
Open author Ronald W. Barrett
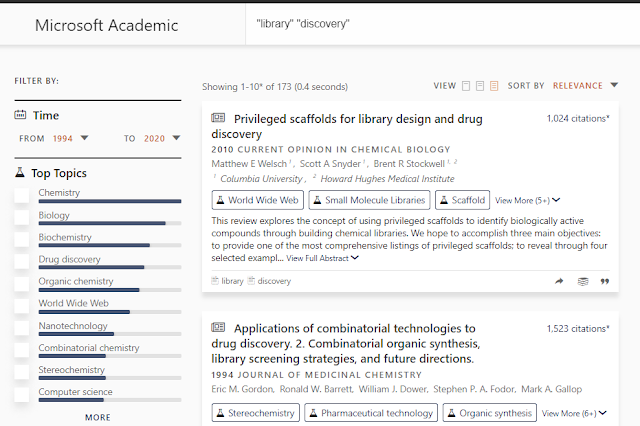coord(316,389)
